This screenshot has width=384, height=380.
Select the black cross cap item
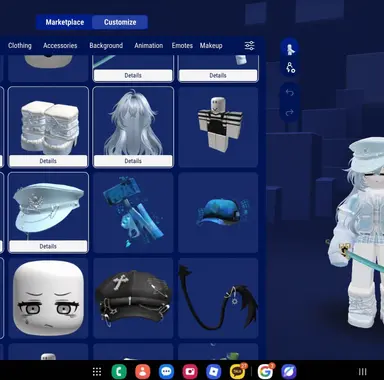click(x=133, y=298)
